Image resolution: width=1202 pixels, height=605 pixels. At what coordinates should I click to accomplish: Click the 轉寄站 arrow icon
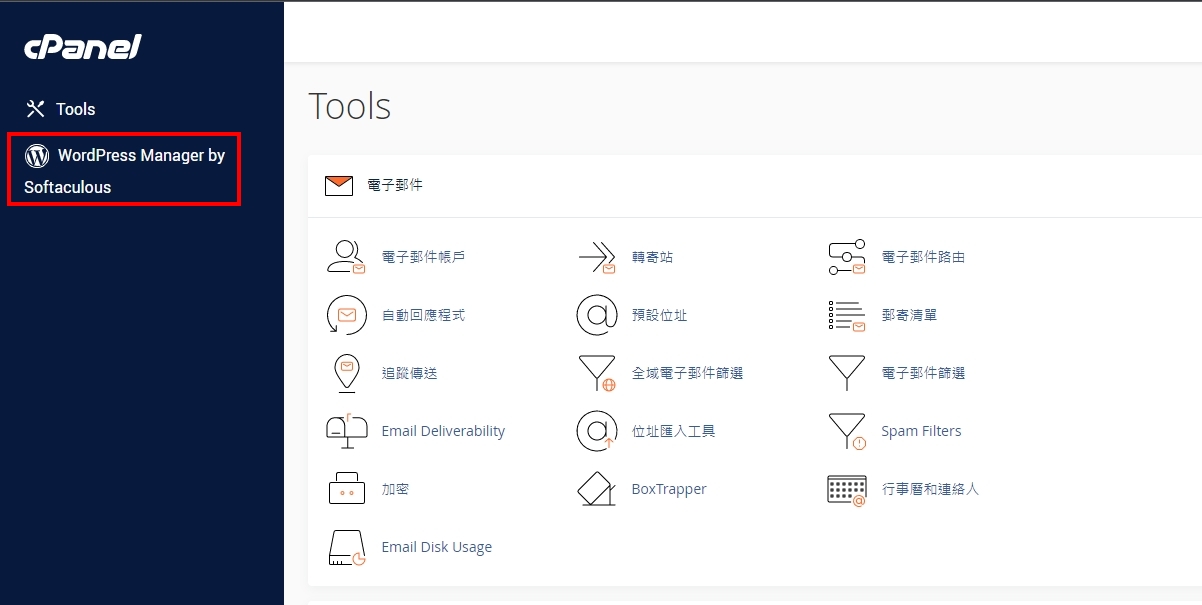click(x=597, y=257)
